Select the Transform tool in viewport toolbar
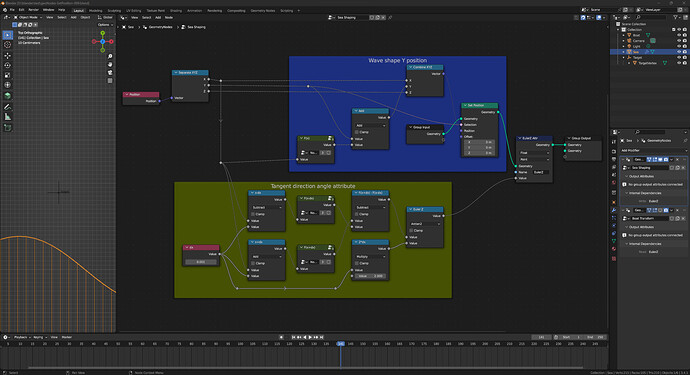 click(x=7, y=85)
